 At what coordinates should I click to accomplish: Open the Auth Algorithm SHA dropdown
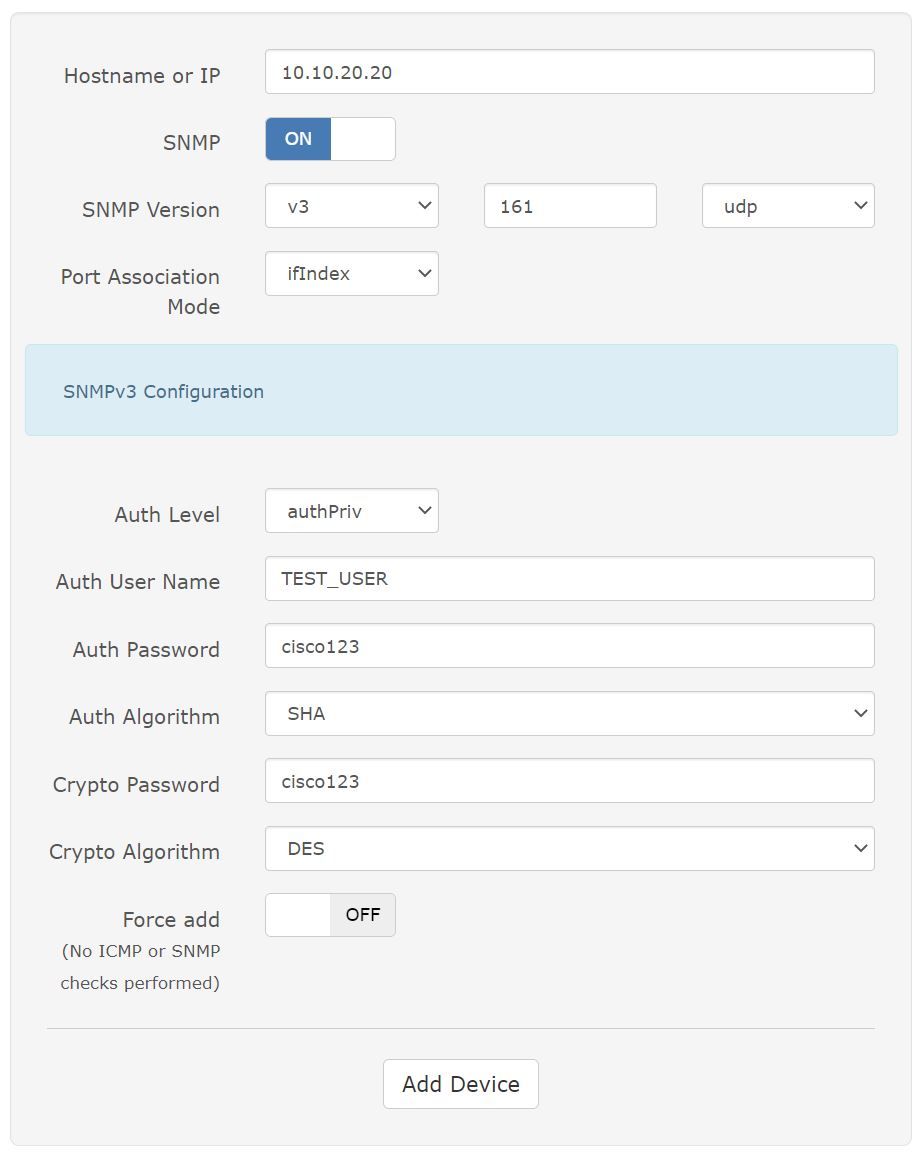click(569, 714)
